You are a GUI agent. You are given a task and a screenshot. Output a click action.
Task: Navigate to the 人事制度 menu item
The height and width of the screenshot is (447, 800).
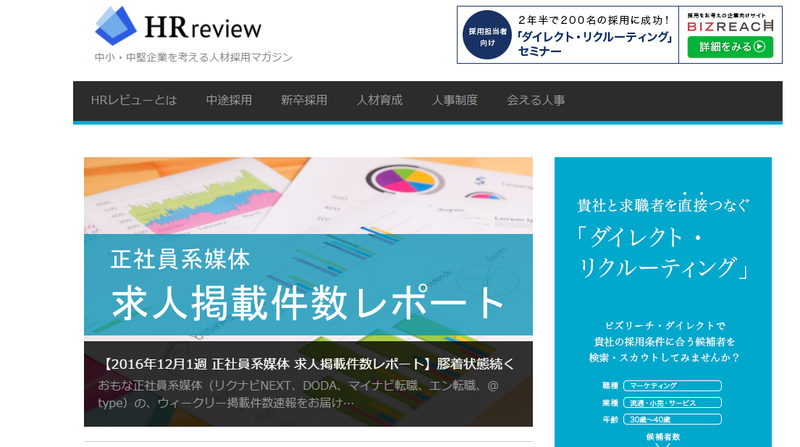(x=455, y=101)
